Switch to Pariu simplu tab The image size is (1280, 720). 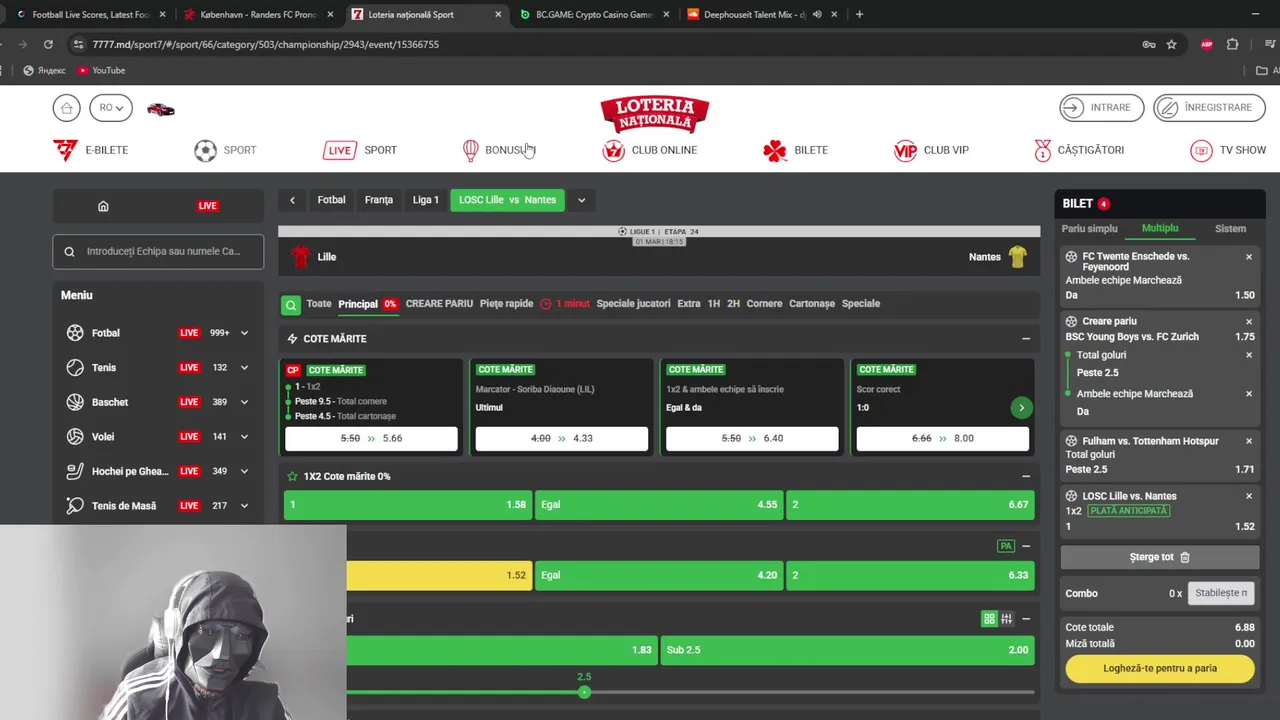pyautogui.click(x=1089, y=229)
